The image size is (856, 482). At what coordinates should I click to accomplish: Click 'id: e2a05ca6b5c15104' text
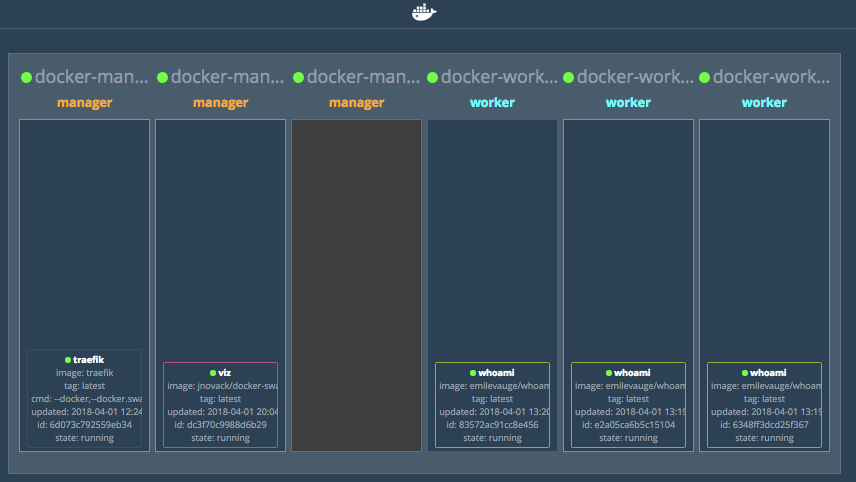tap(628, 425)
